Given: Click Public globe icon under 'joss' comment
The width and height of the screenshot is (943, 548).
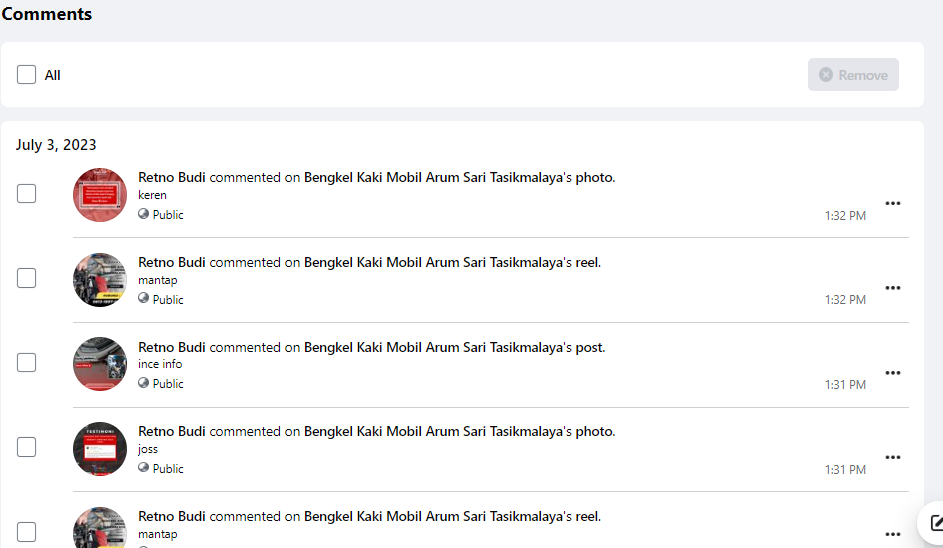Looking at the screenshot, I should [143, 468].
